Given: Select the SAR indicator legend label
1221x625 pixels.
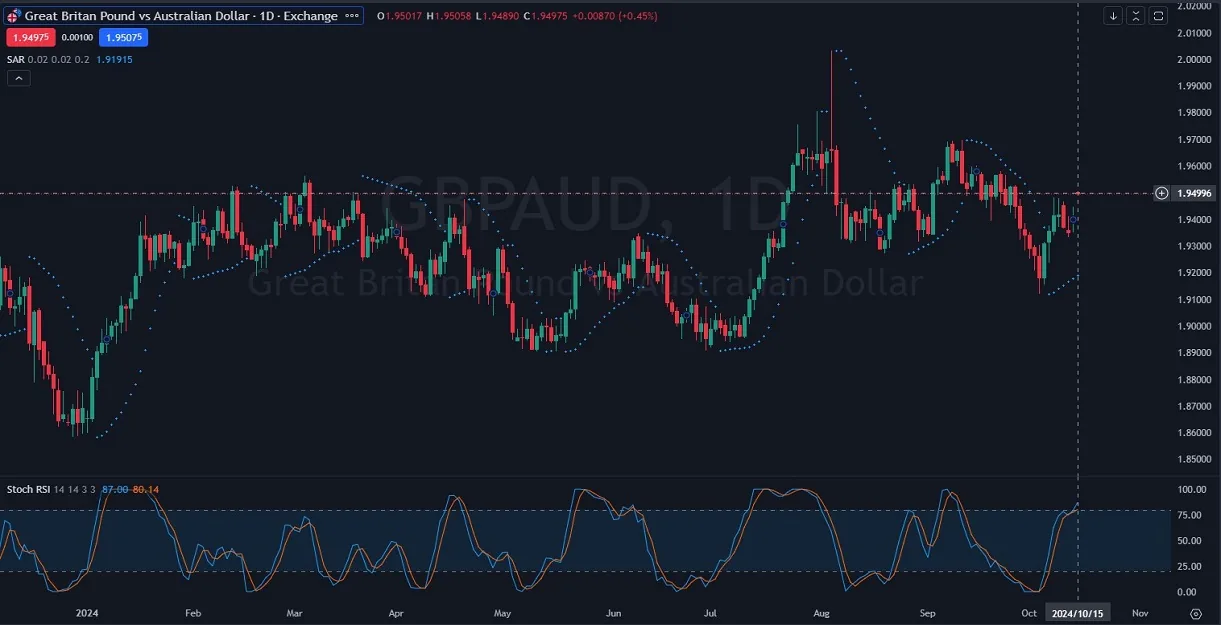Looking at the screenshot, I should pyautogui.click(x=15, y=59).
